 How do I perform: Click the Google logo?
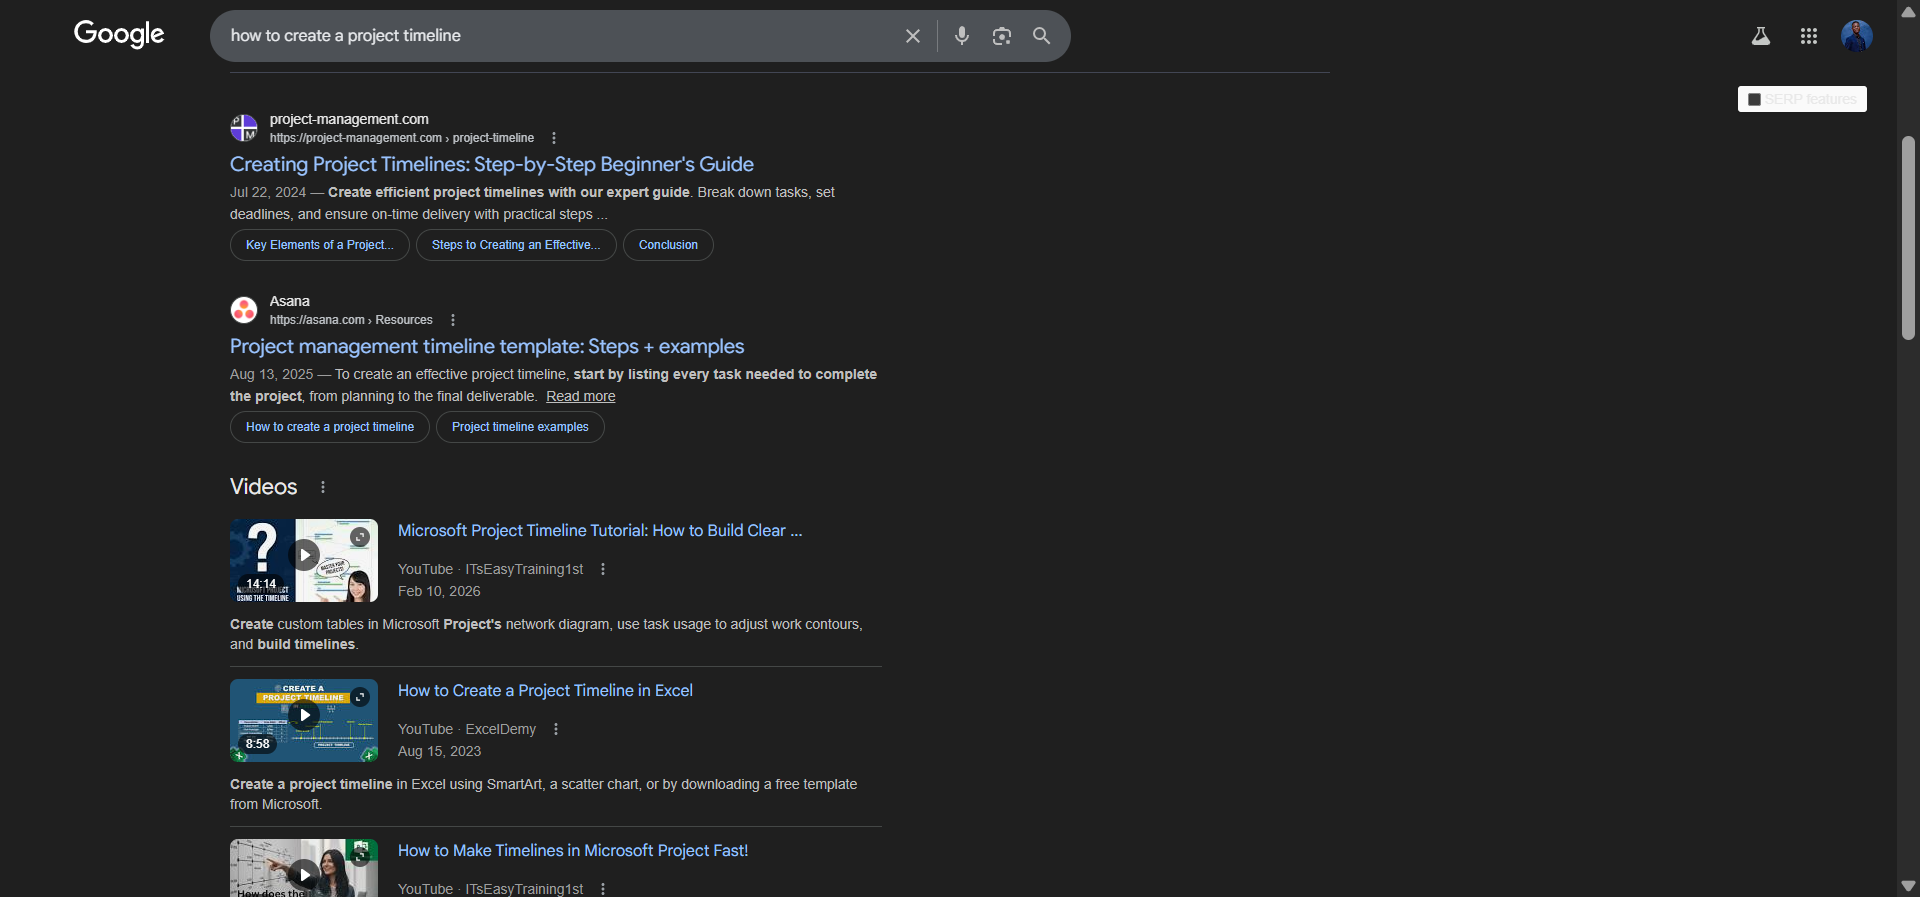click(x=119, y=35)
